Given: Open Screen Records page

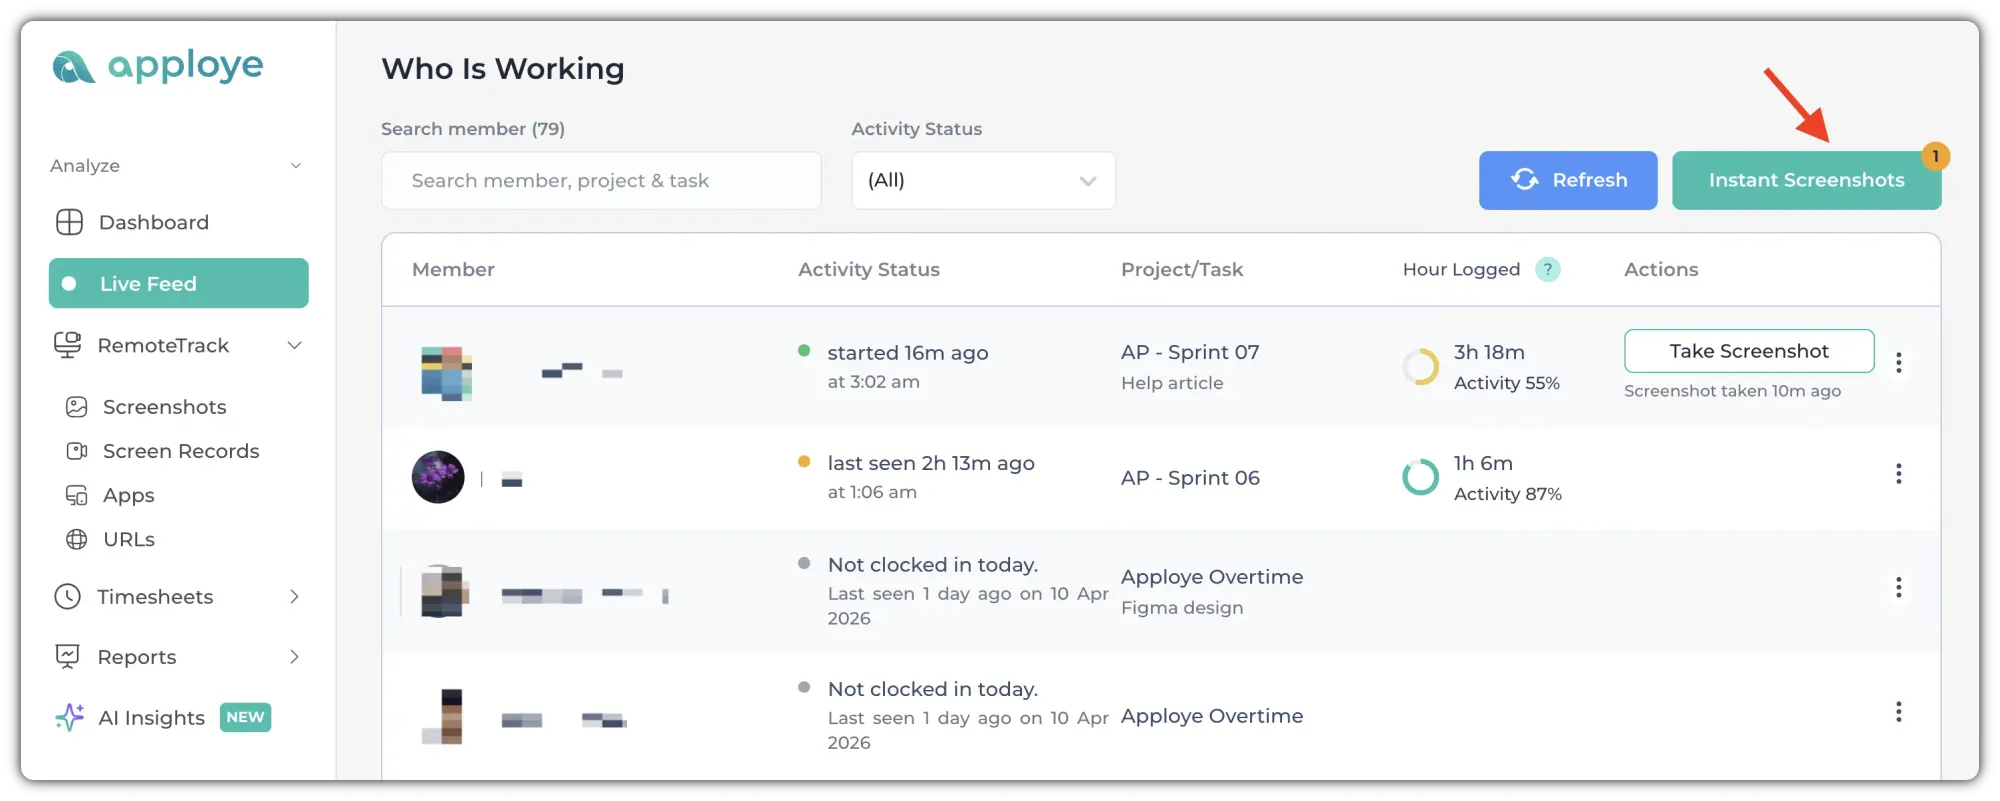Looking at the screenshot, I should click(x=180, y=451).
